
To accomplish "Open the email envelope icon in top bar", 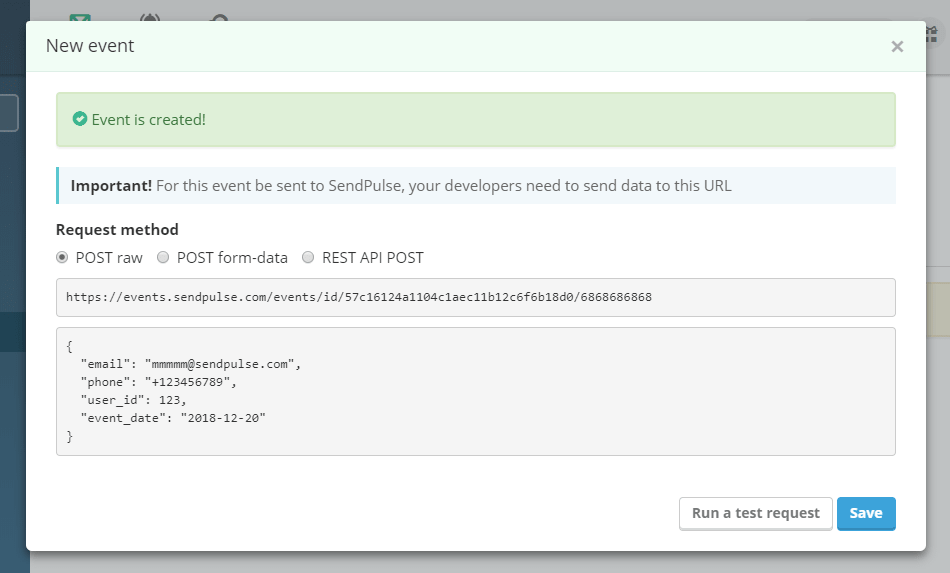I will coord(80,18).
